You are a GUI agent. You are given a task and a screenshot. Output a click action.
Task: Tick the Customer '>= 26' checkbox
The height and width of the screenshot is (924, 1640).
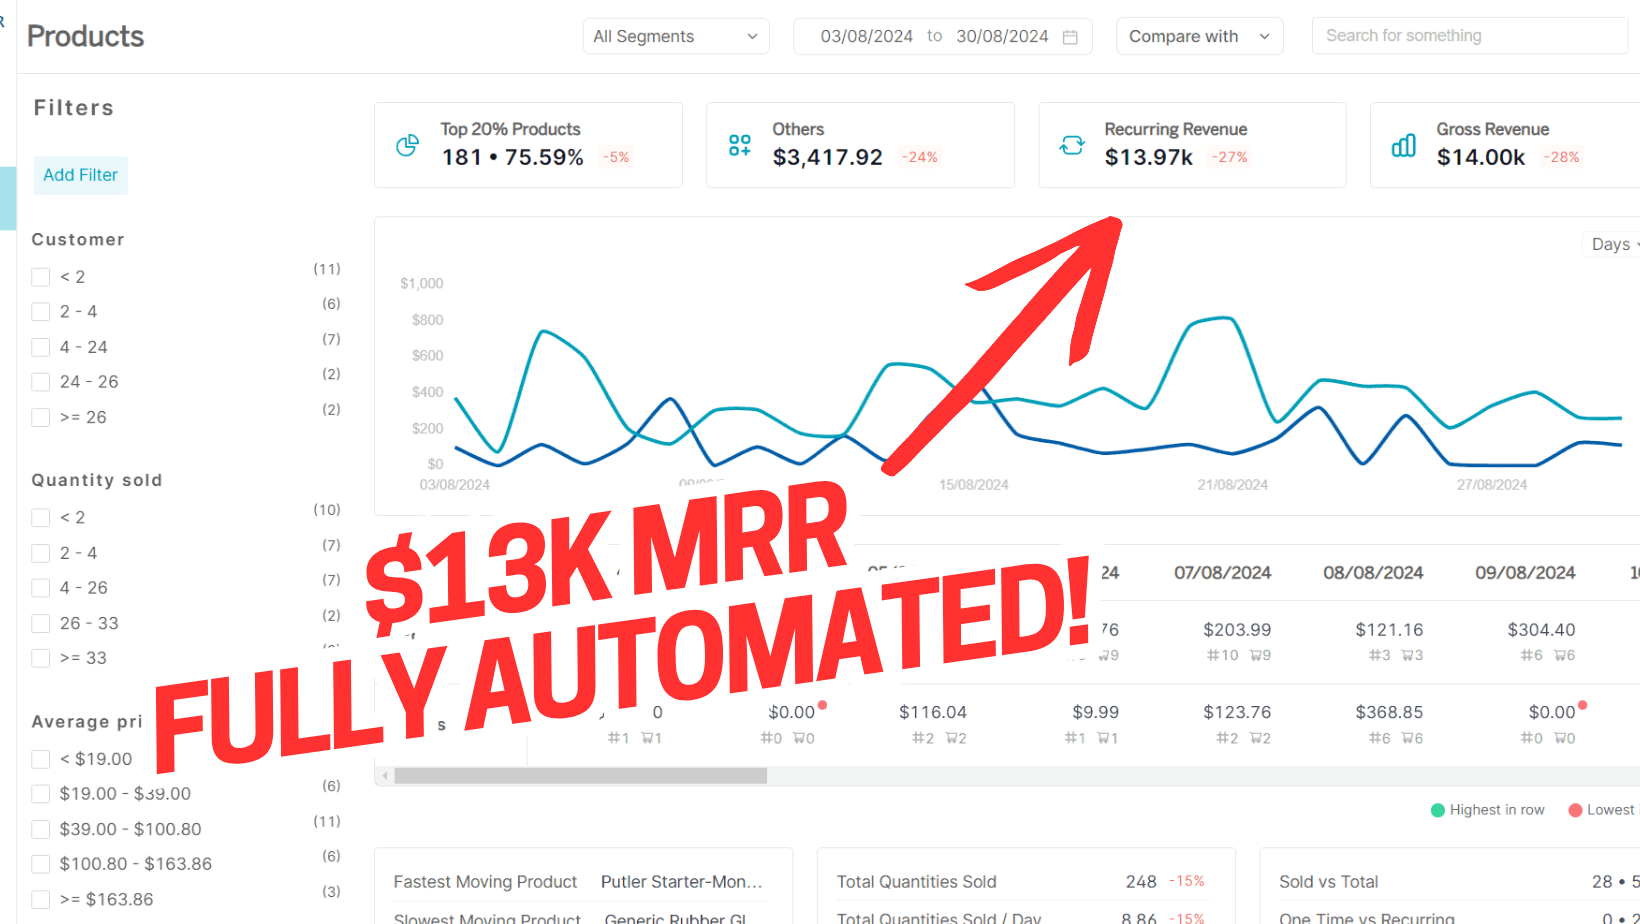pyautogui.click(x=41, y=417)
